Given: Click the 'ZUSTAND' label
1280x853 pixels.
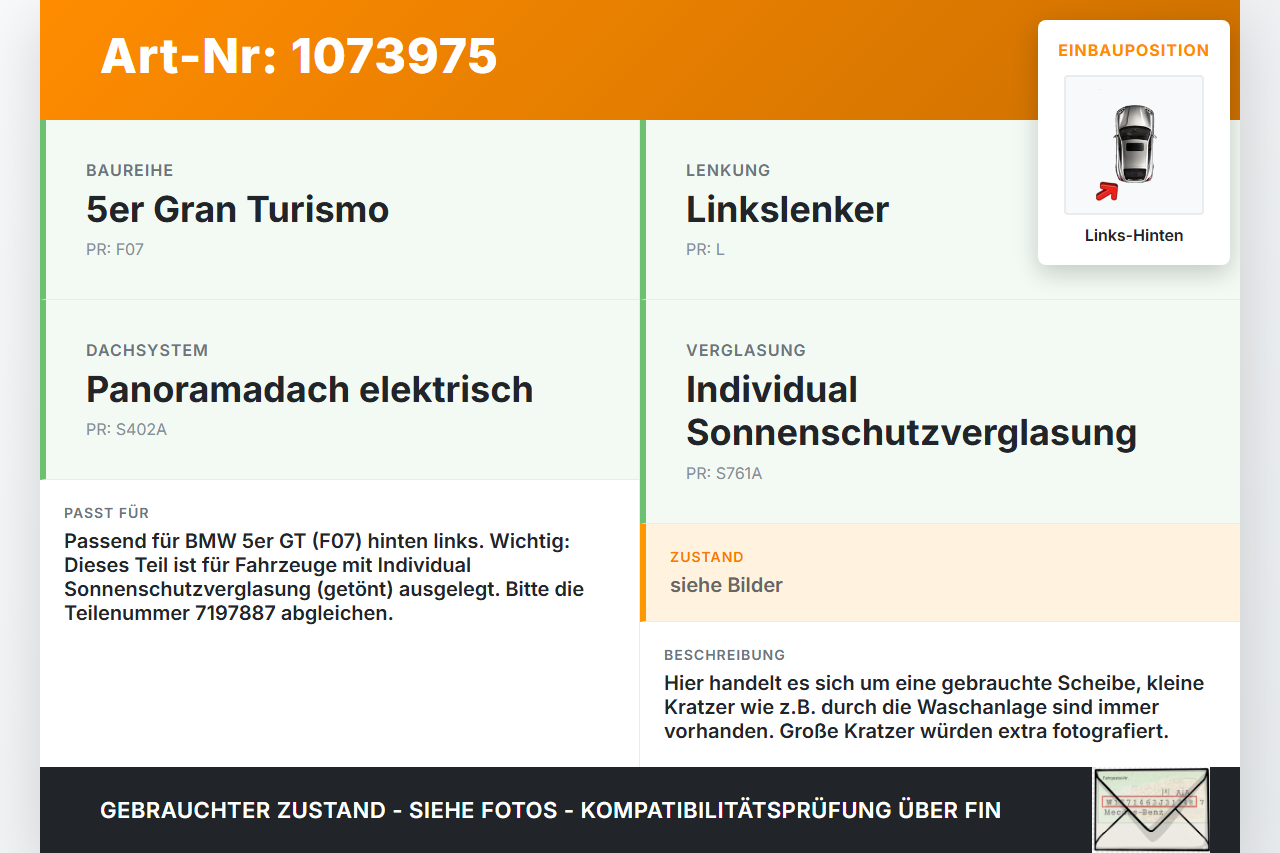Looking at the screenshot, I should point(707,557).
